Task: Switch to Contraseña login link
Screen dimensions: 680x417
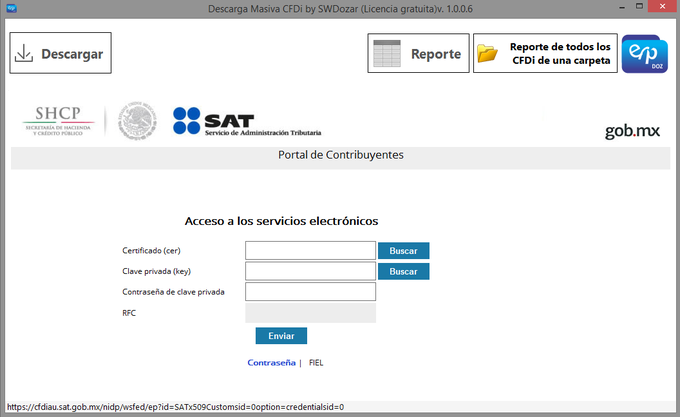Action: (x=271, y=363)
